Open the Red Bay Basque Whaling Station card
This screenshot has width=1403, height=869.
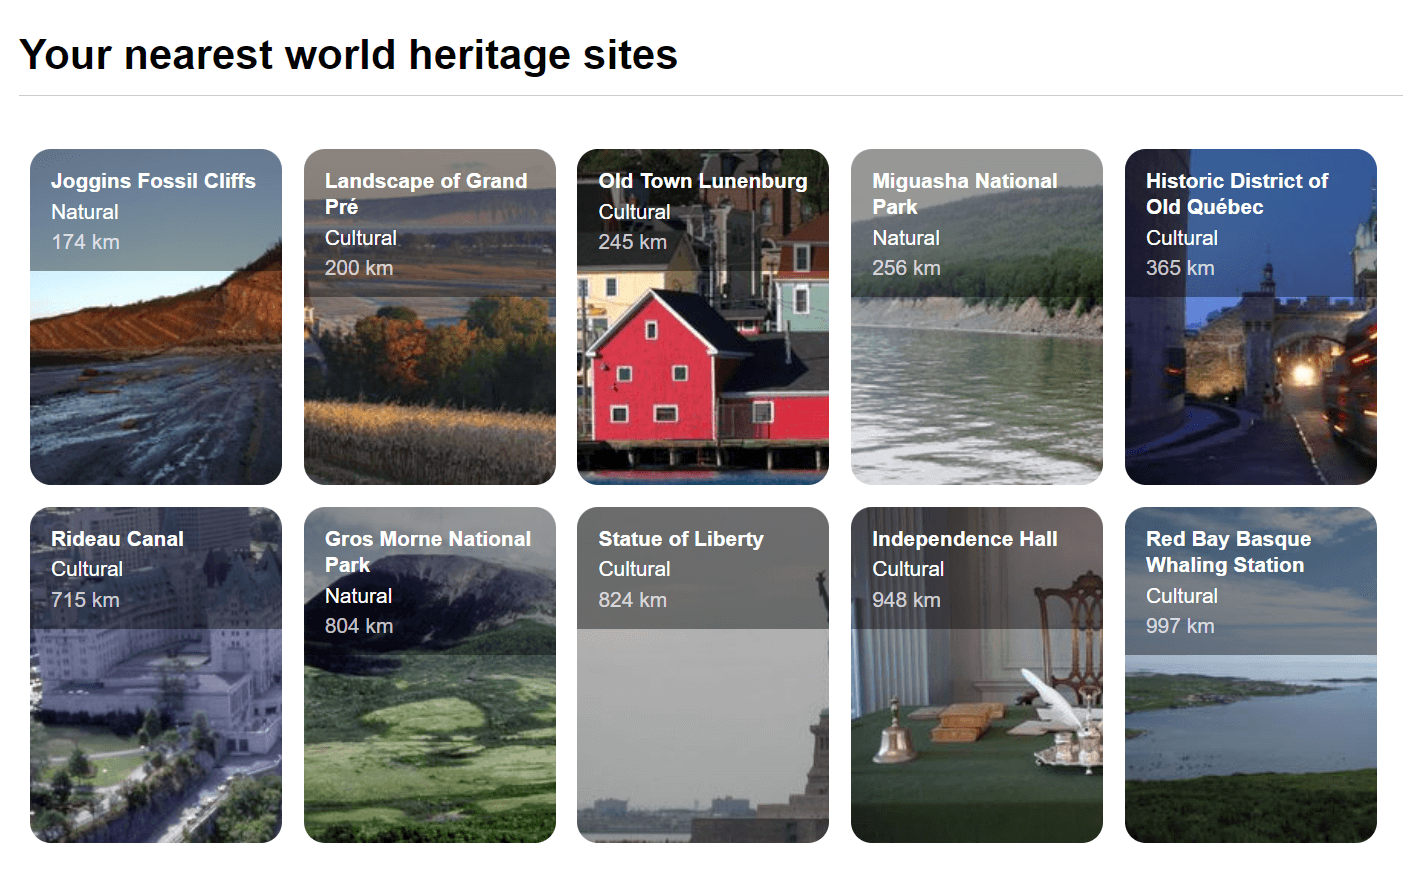point(1250,673)
